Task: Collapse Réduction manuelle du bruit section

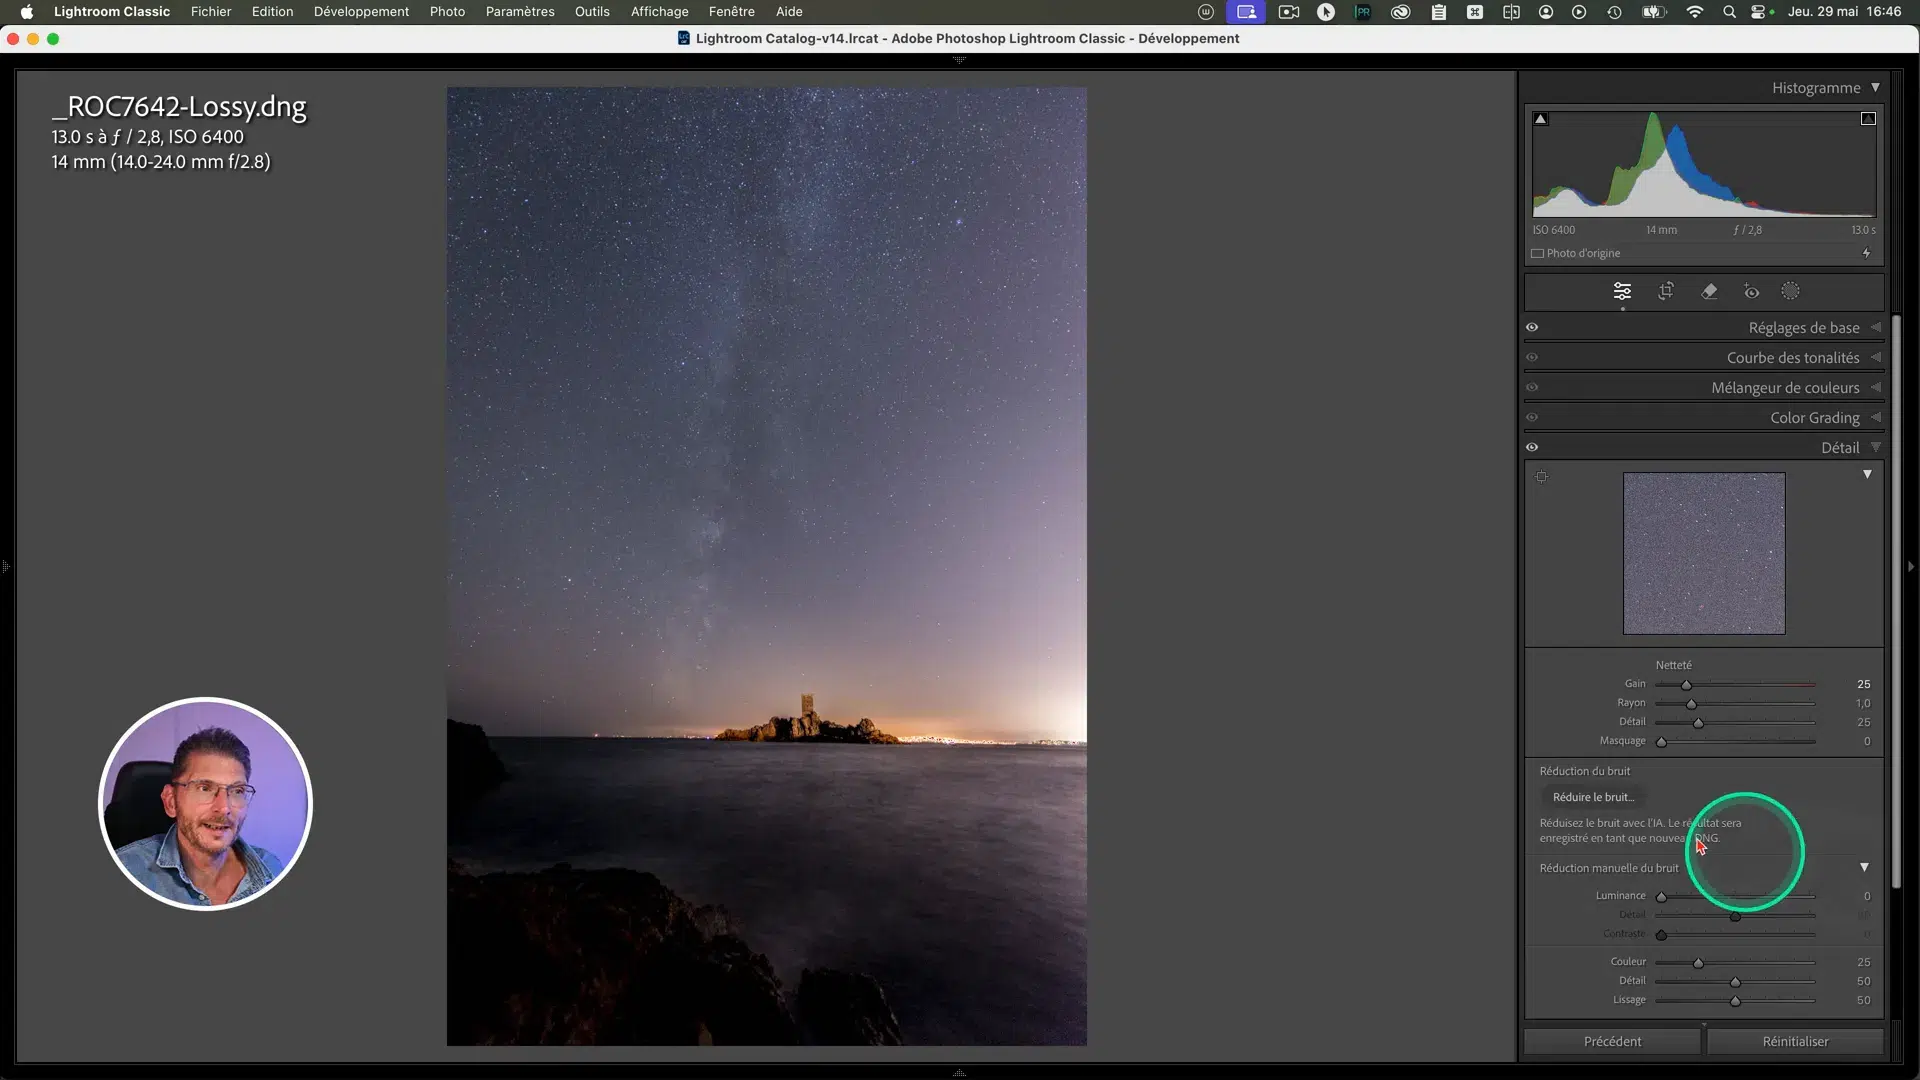Action: (x=1864, y=867)
